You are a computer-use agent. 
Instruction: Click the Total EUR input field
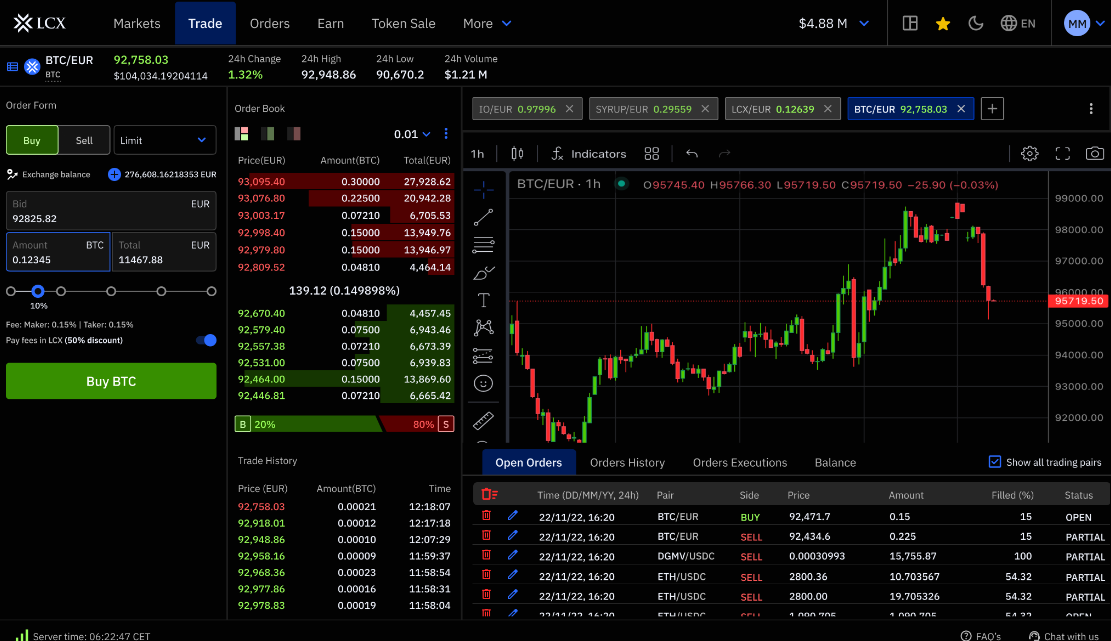pyautogui.click(x=164, y=252)
